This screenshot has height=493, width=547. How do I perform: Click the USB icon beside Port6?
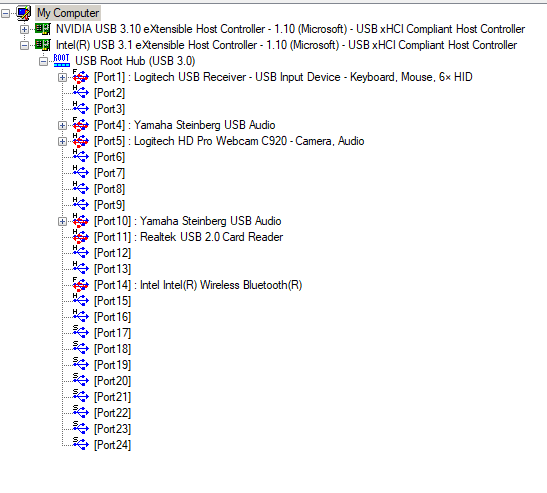pos(81,156)
